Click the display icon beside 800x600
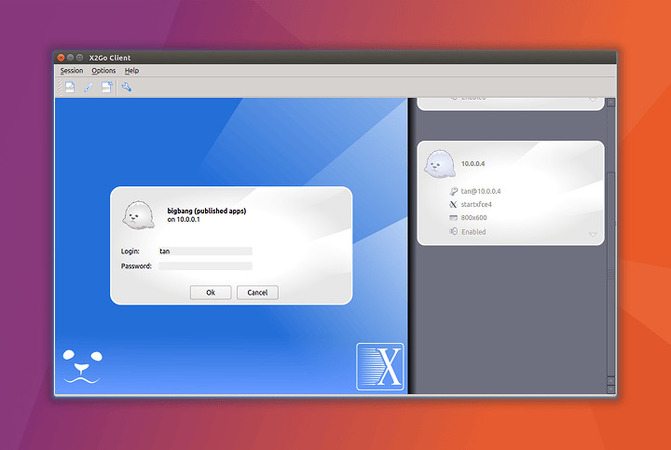 coord(453,218)
